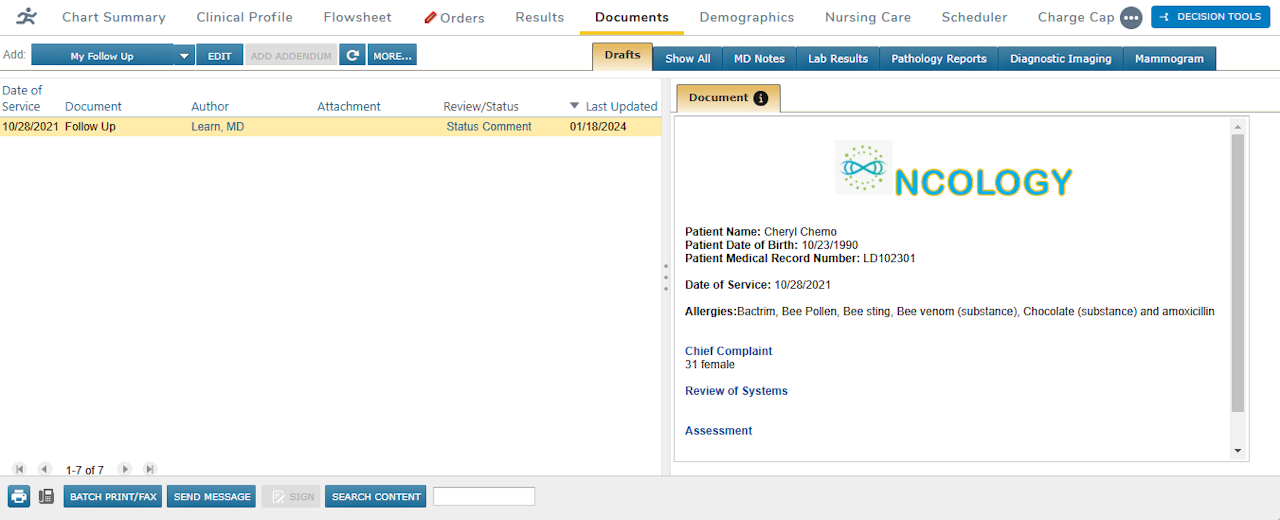Sort by Last Updated column header

click(621, 106)
